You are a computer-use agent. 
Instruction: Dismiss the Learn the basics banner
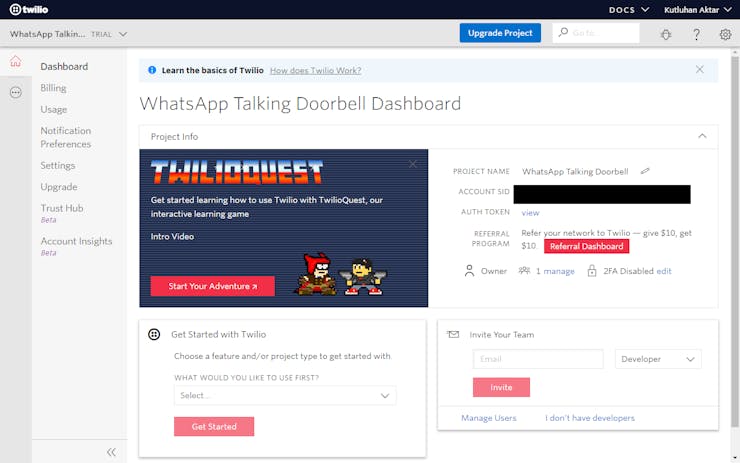(x=699, y=69)
